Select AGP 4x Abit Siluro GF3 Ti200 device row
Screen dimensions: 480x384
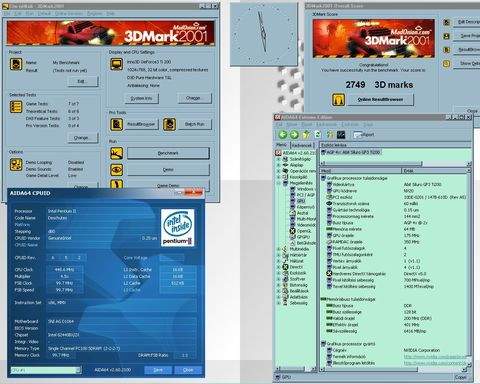[x=351, y=152]
